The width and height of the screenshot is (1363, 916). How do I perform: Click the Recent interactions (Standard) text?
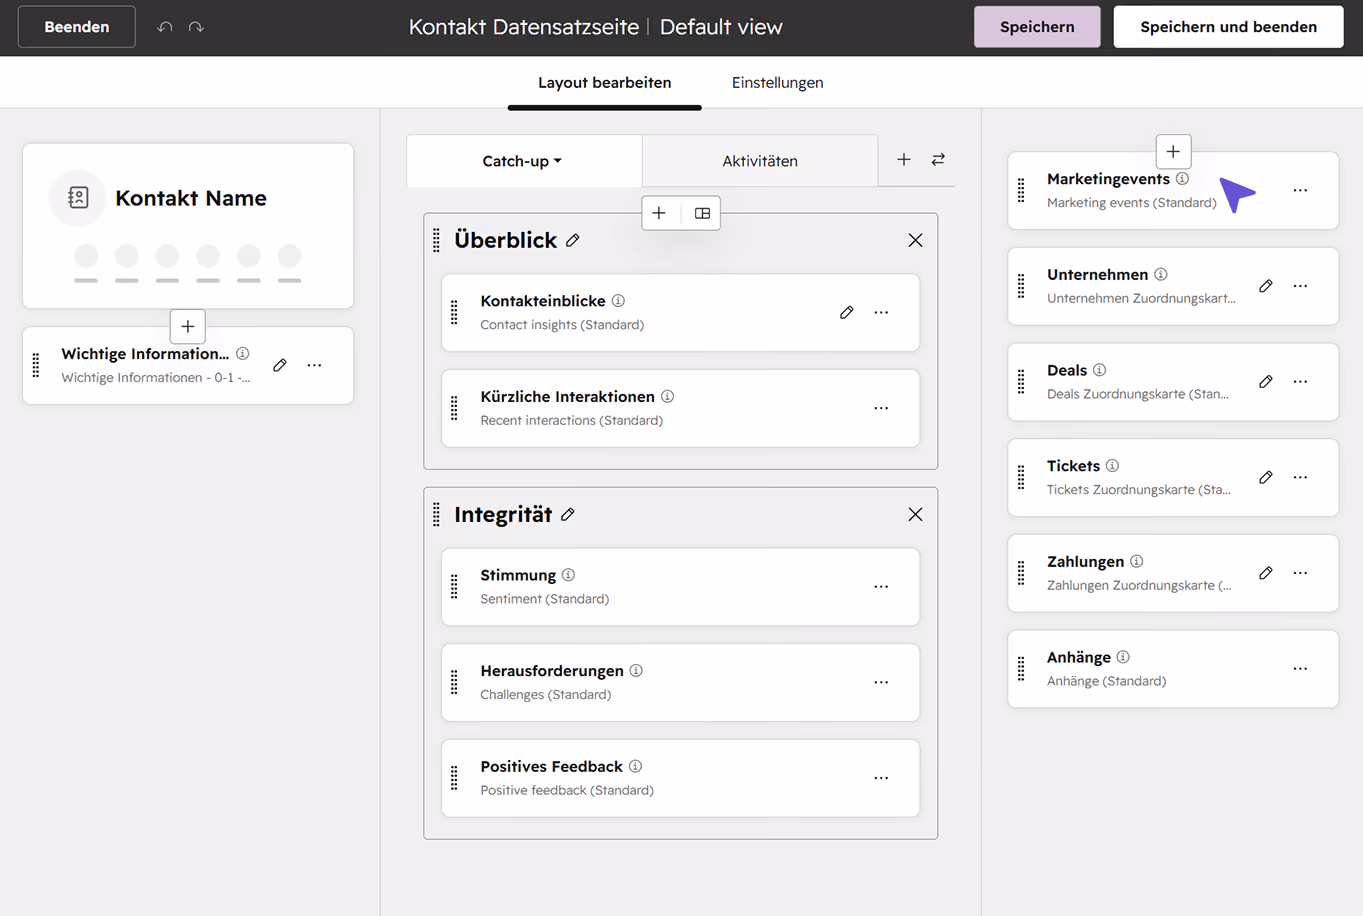(571, 420)
